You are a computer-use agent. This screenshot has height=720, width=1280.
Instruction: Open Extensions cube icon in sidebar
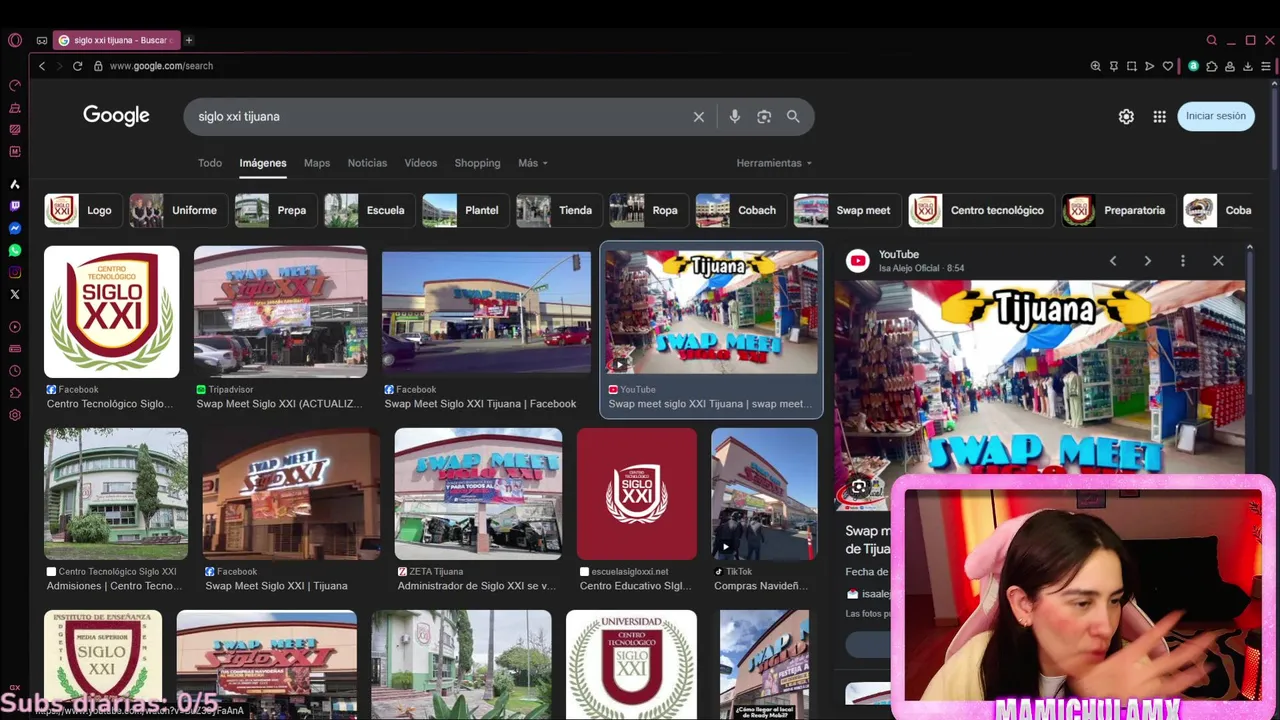(14, 393)
